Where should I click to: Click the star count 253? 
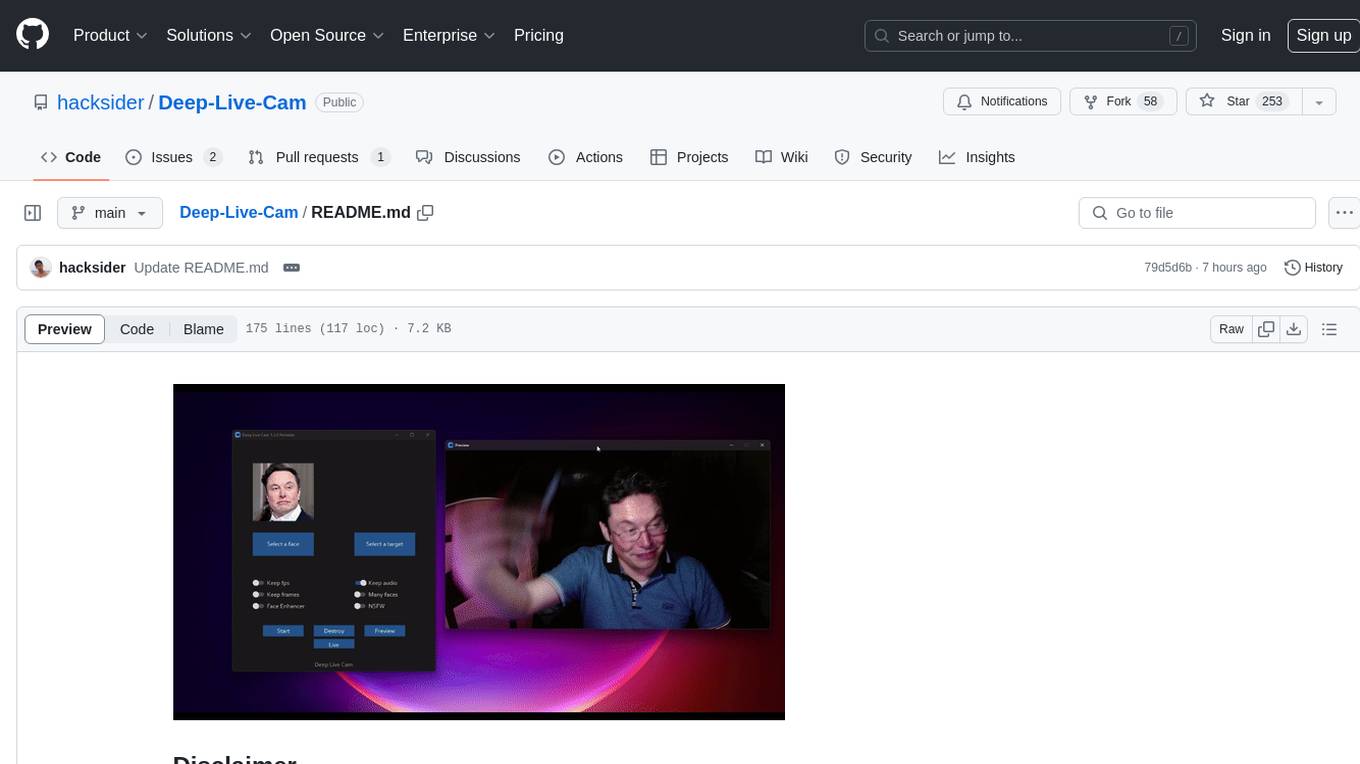[1272, 102]
